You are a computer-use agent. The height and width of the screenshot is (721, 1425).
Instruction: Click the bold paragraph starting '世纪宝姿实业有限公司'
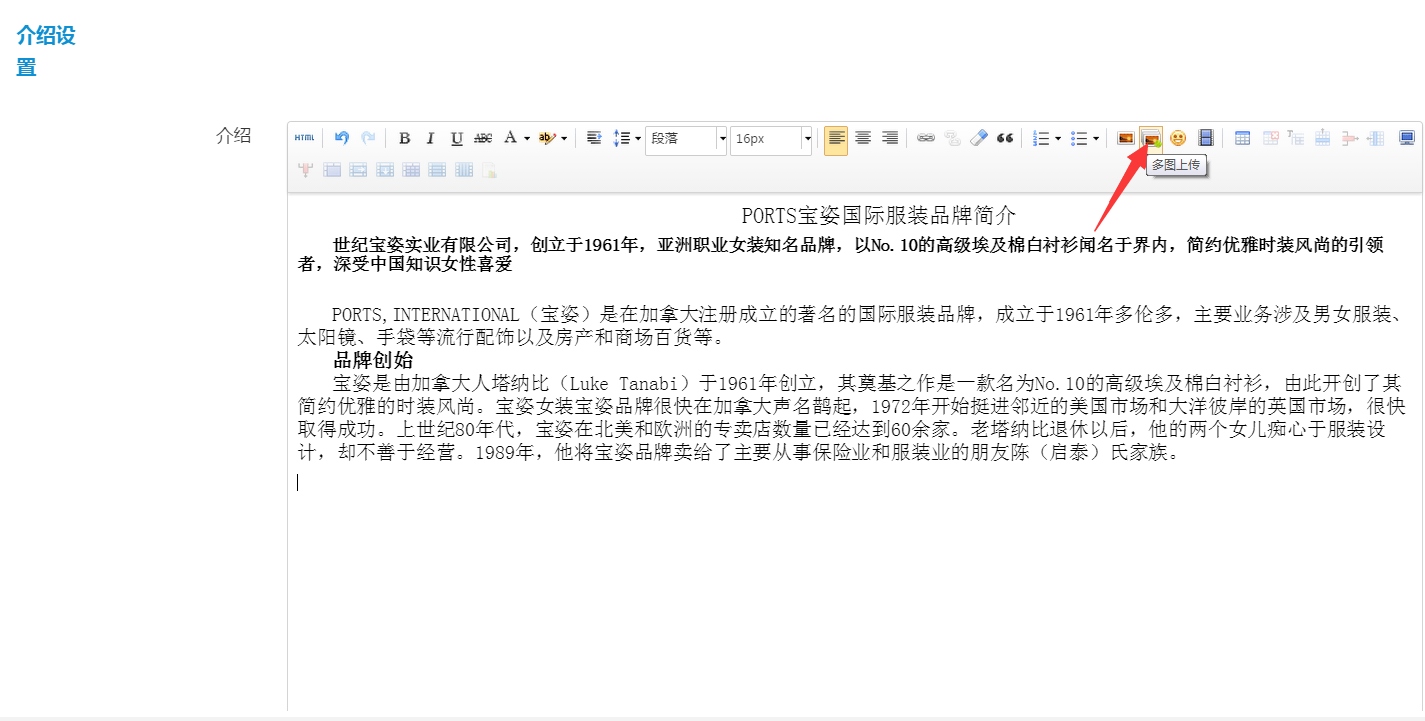coord(842,254)
